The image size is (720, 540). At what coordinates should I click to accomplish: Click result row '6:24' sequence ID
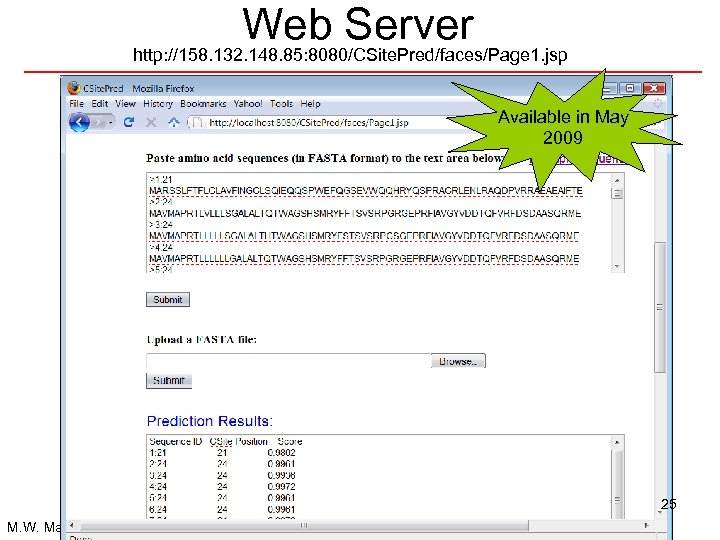click(158, 510)
